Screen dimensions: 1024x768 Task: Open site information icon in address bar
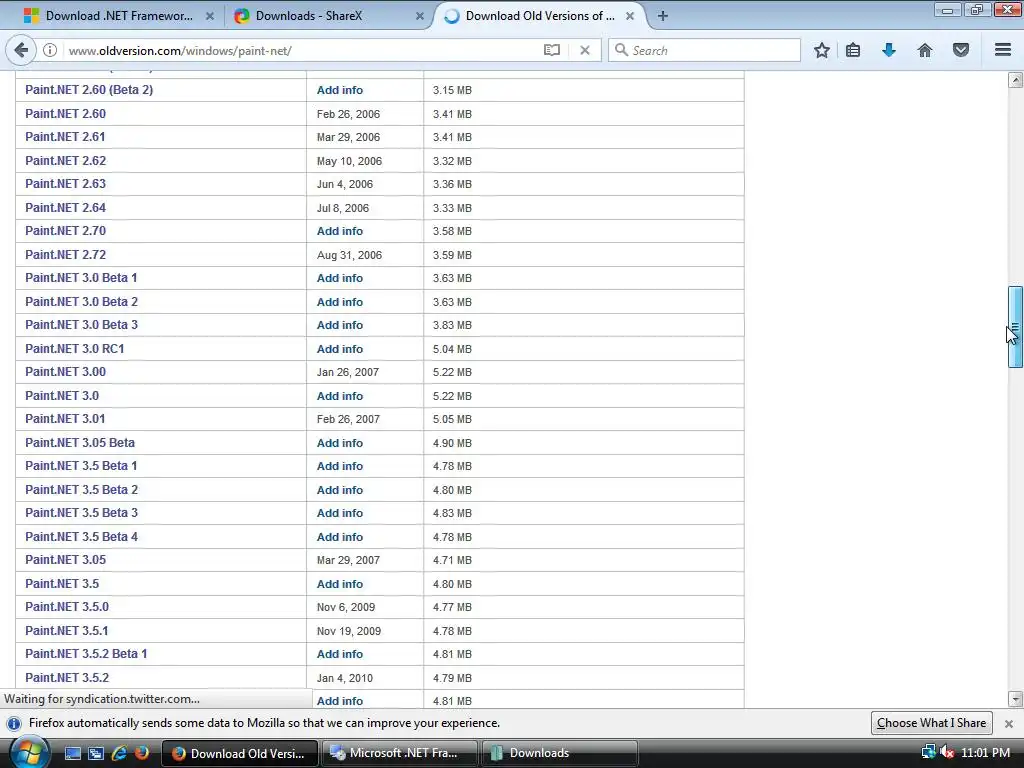click(50, 50)
